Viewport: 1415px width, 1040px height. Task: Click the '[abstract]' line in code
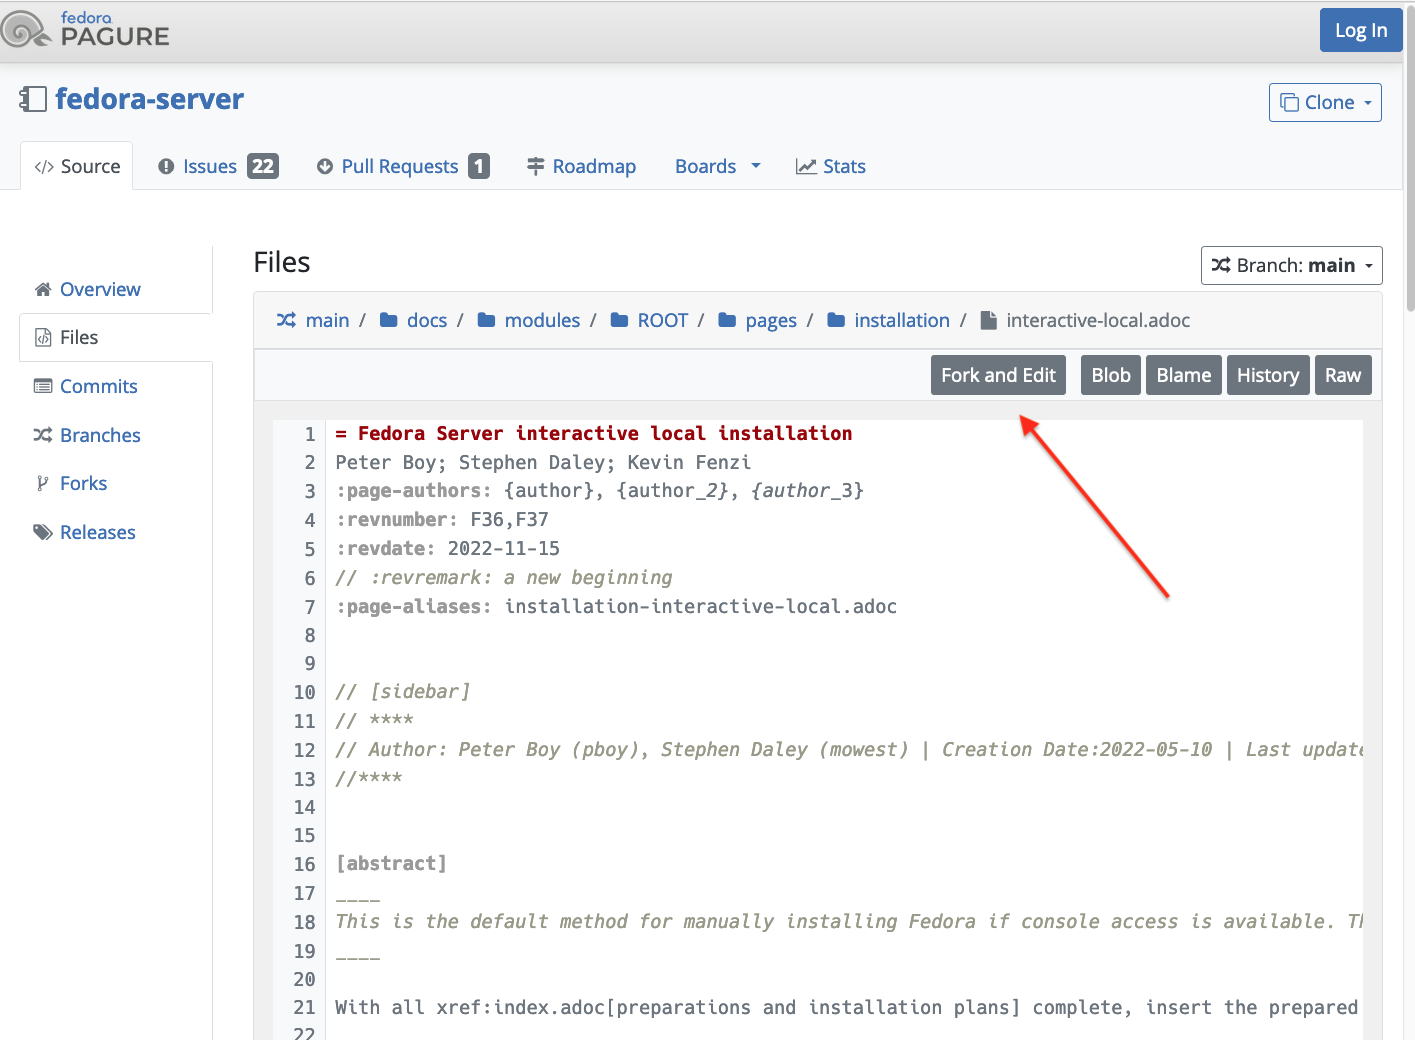[391, 863]
